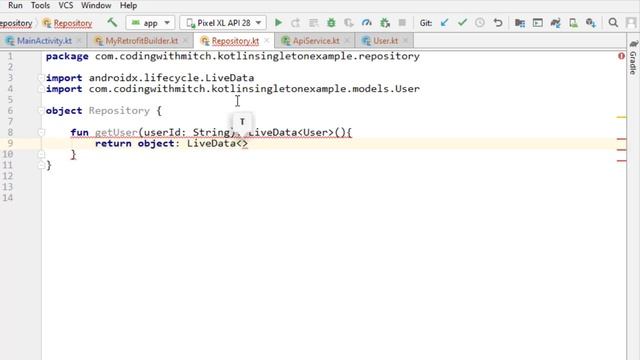This screenshot has height=360, width=640.
Task: Switch to the MyRetrofitBuilder.kt tab
Action: coord(142,41)
